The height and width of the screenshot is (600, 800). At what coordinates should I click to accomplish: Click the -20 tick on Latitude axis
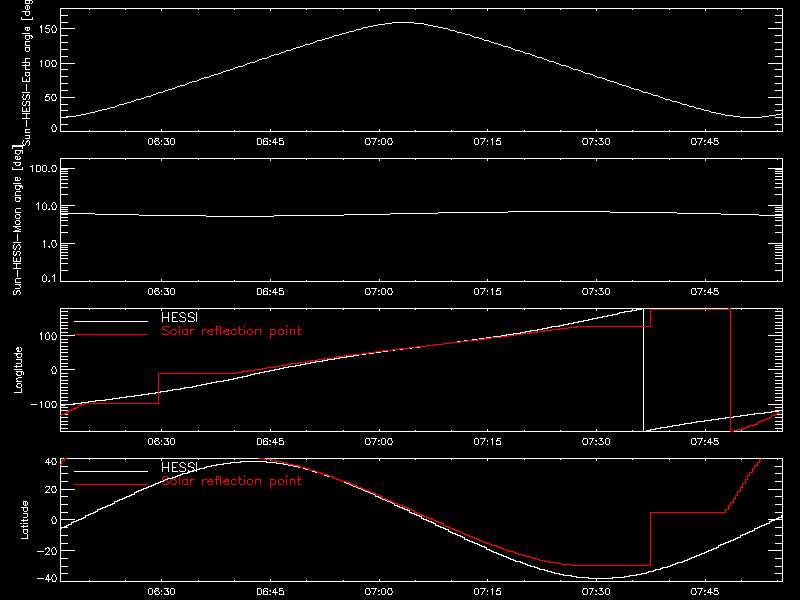(47, 551)
